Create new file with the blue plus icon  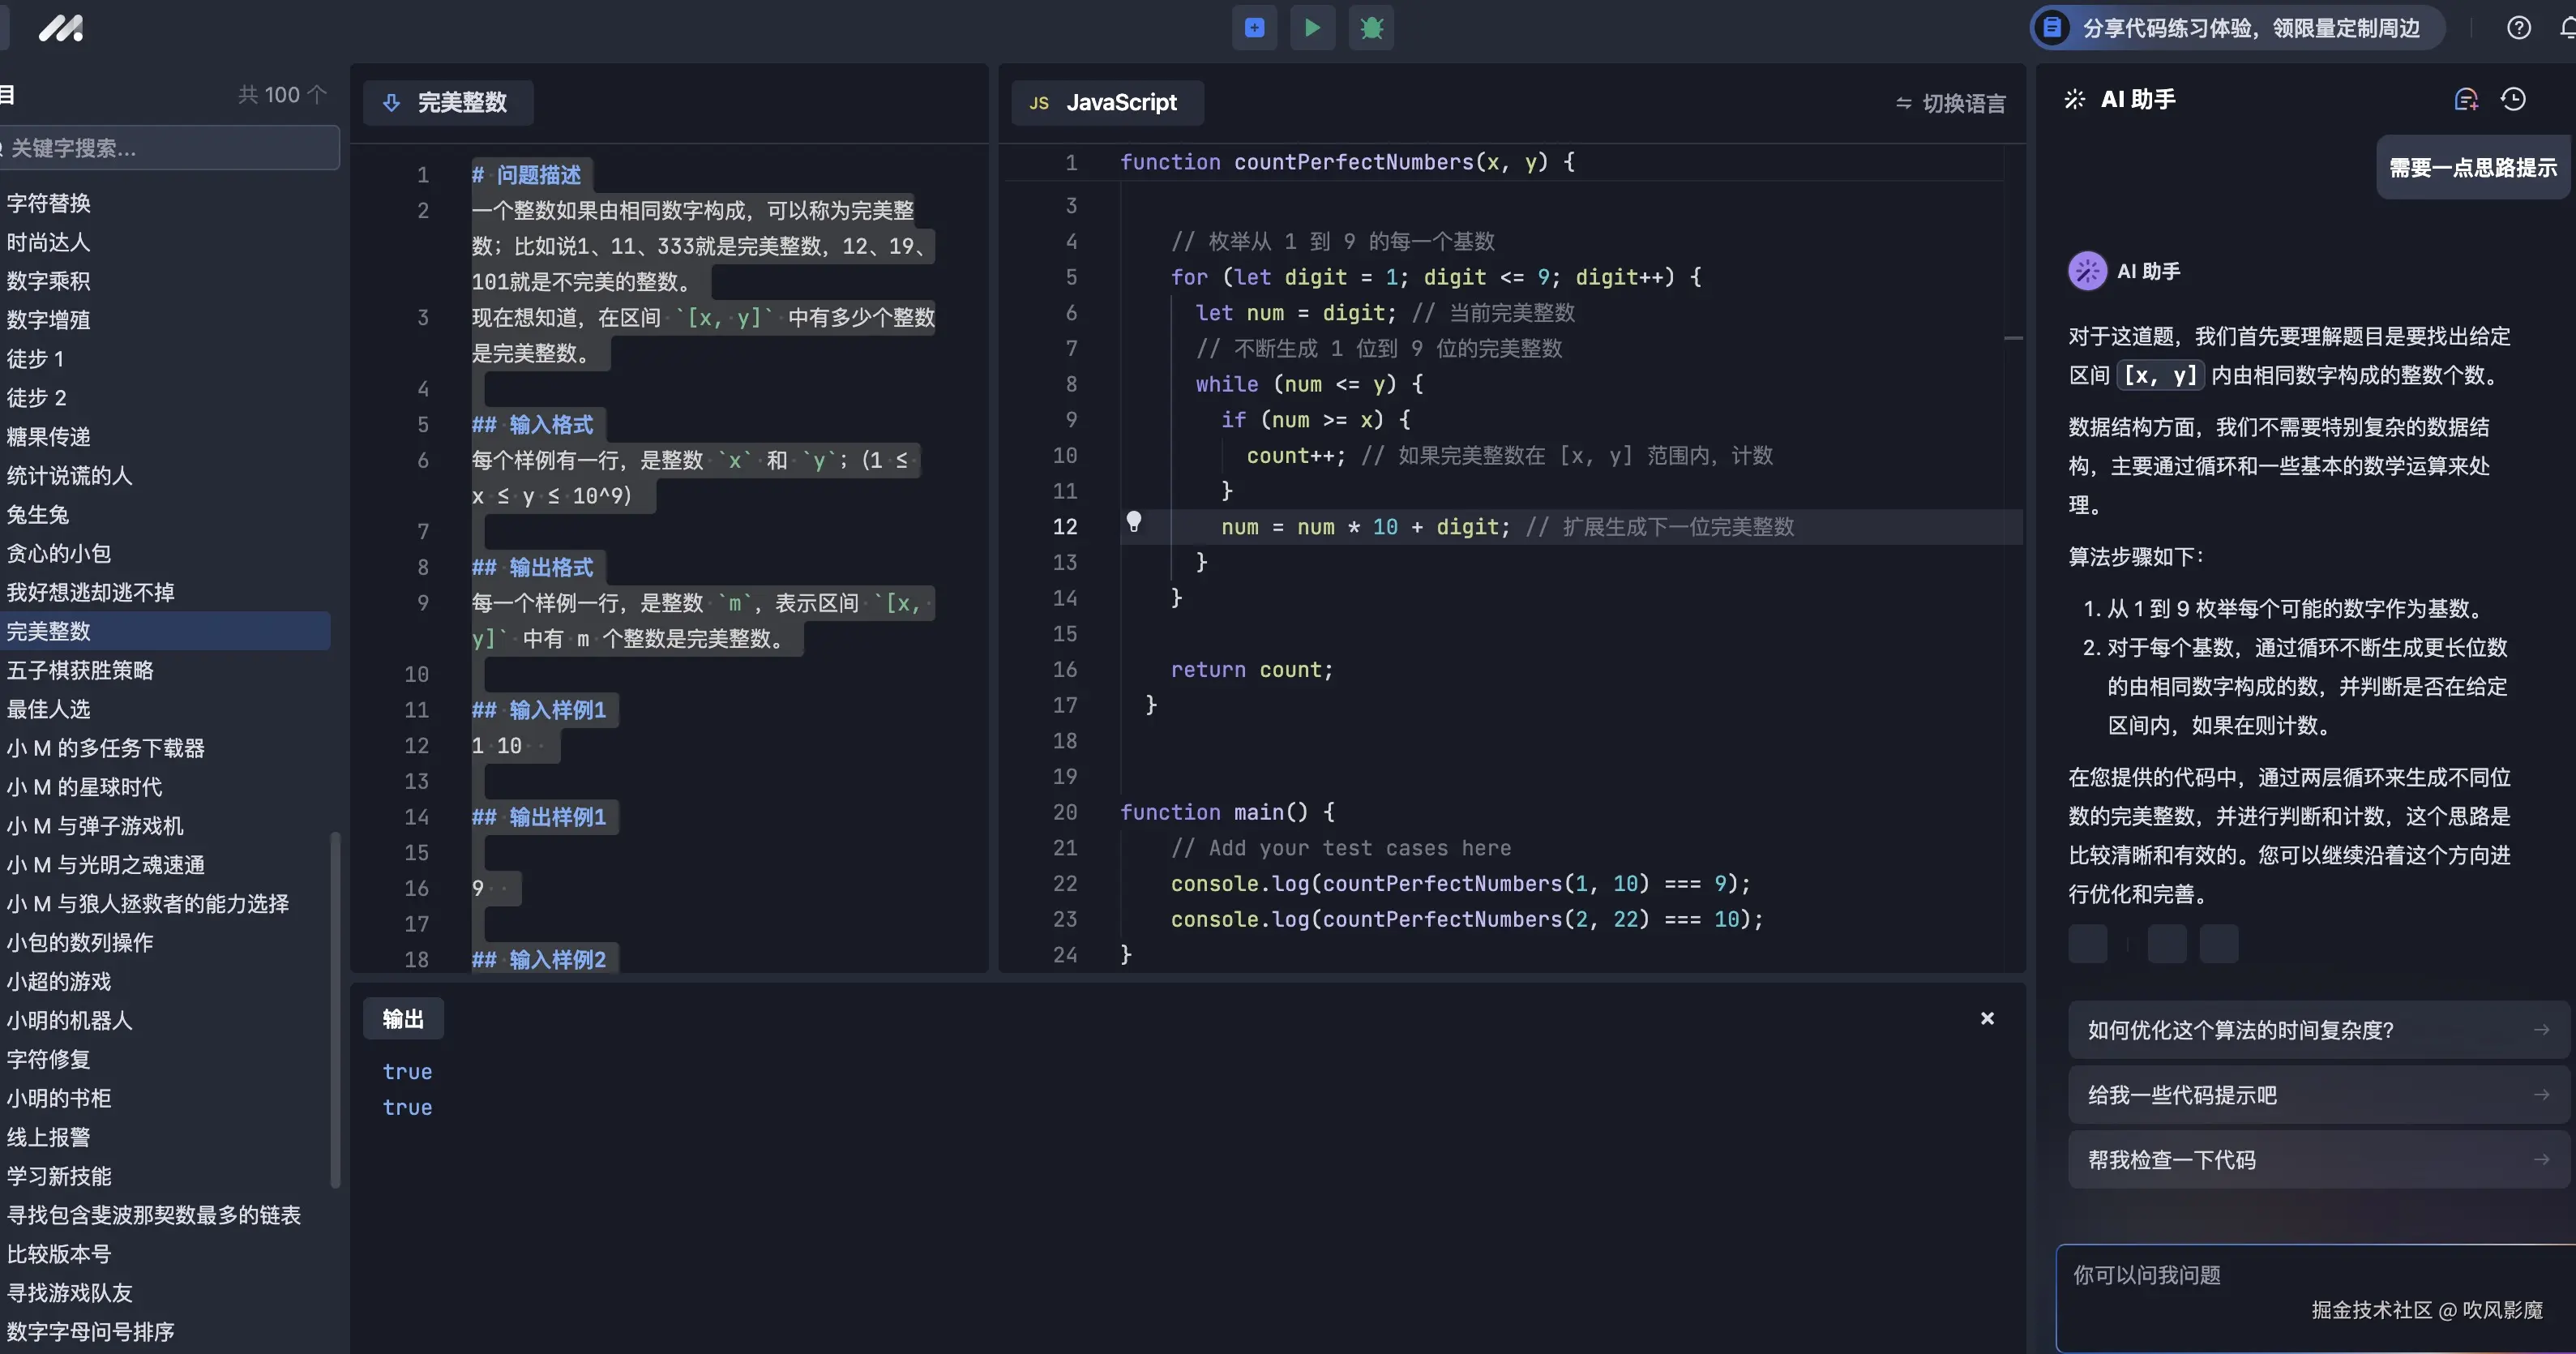pyautogui.click(x=1253, y=28)
